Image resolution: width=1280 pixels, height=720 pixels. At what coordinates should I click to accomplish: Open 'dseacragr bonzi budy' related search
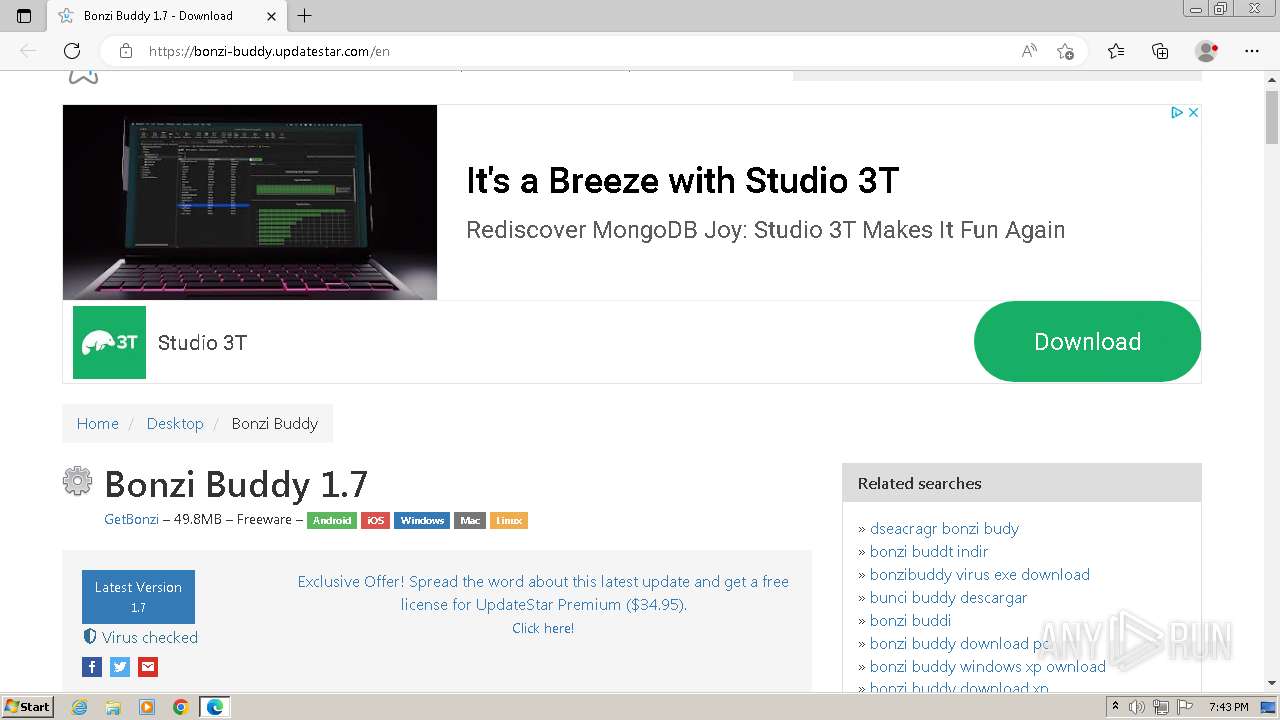tap(944, 528)
